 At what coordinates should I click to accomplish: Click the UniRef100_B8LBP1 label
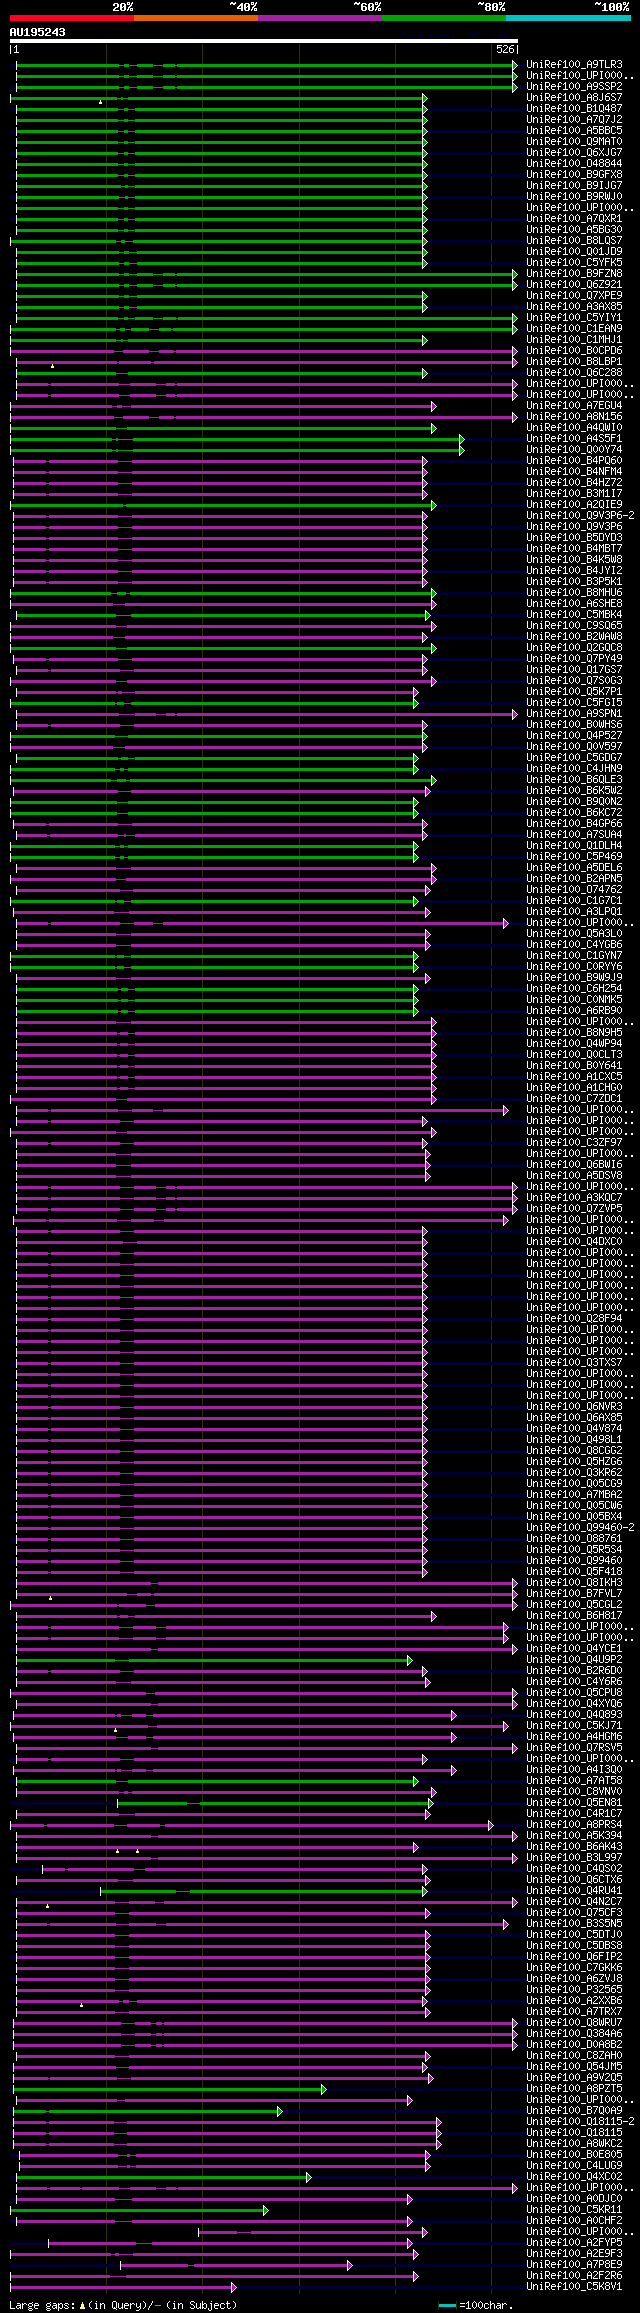click(574, 362)
